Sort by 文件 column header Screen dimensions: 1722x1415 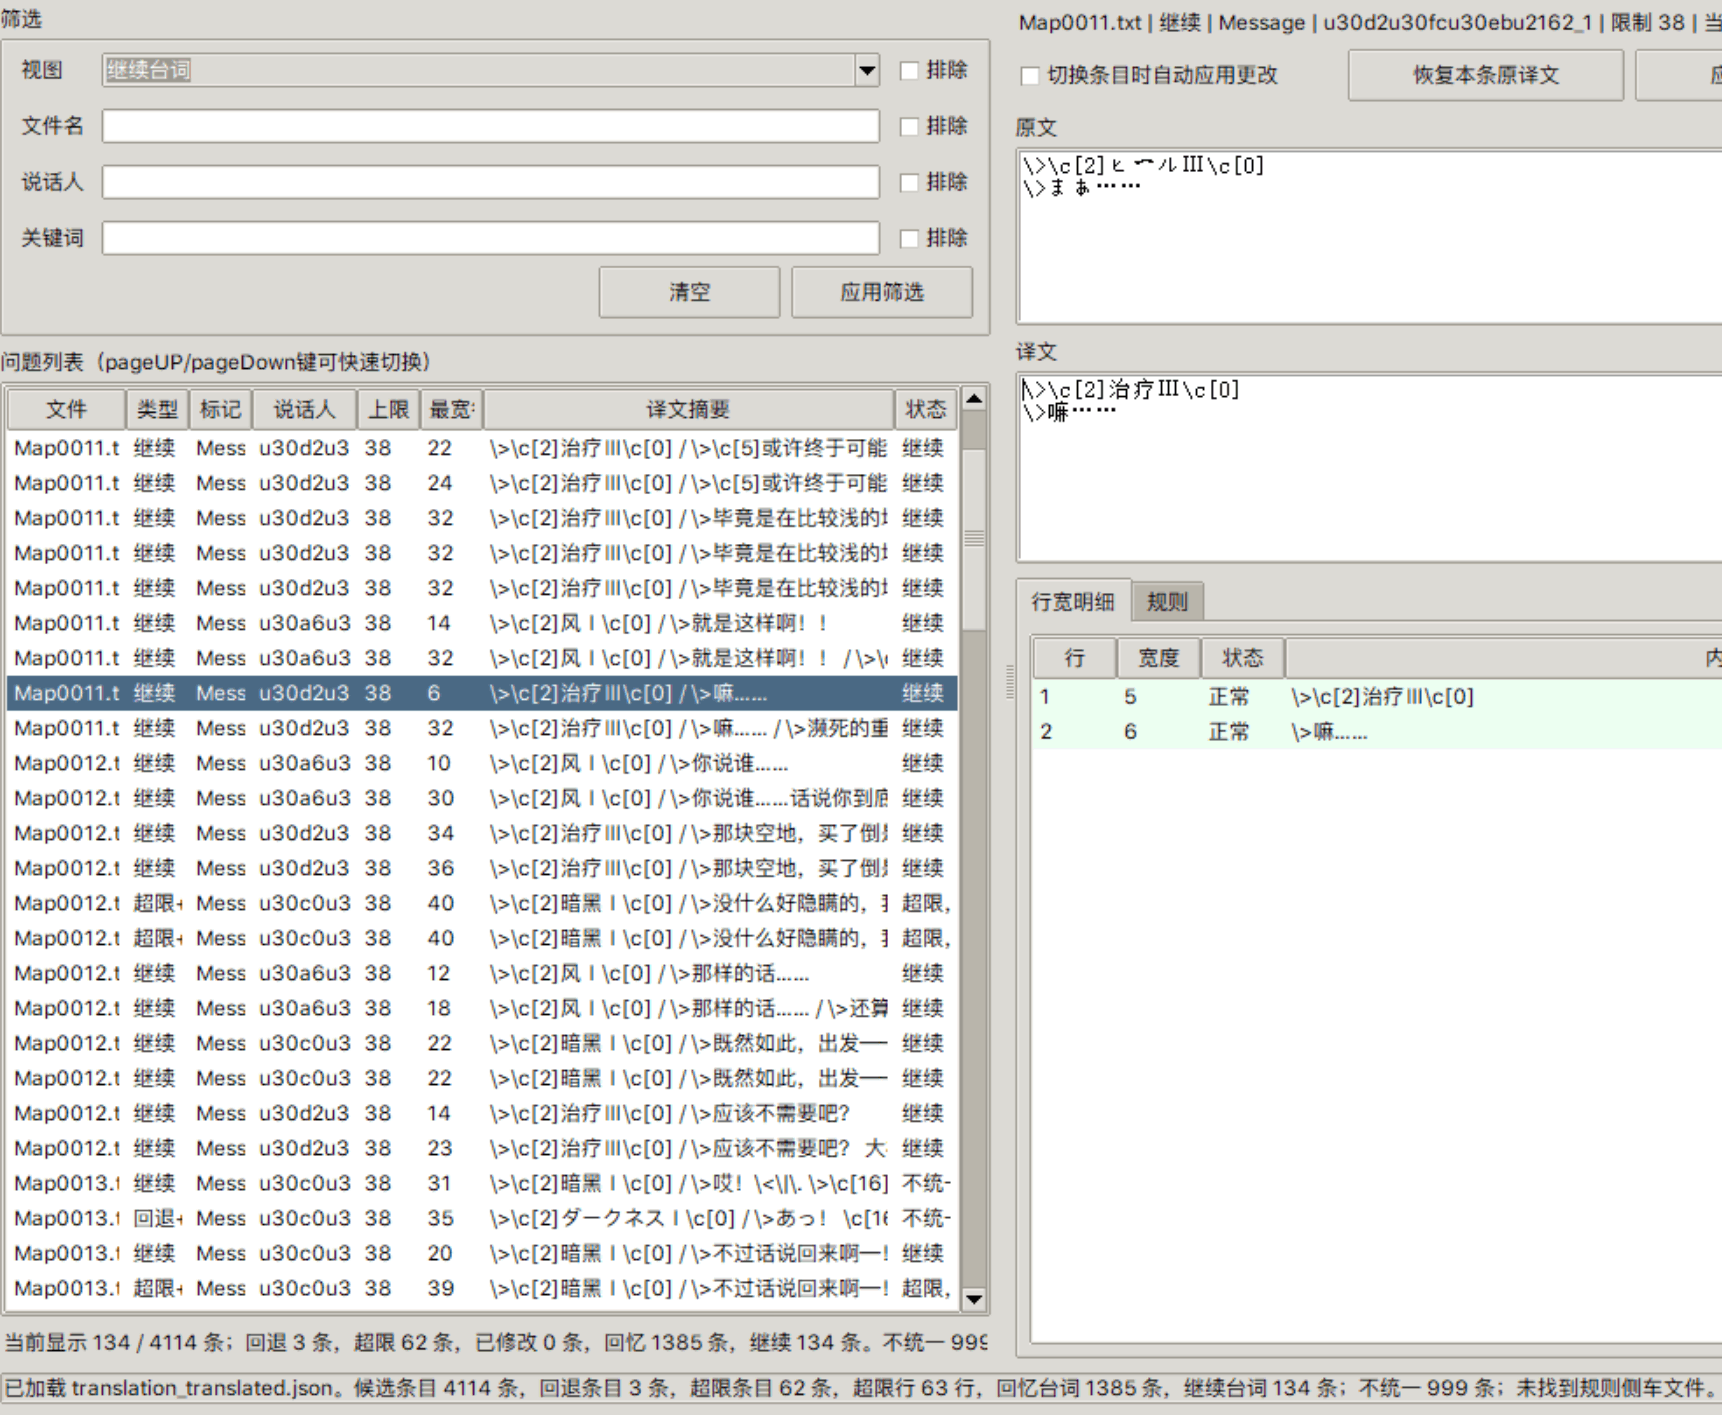[66, 409]
